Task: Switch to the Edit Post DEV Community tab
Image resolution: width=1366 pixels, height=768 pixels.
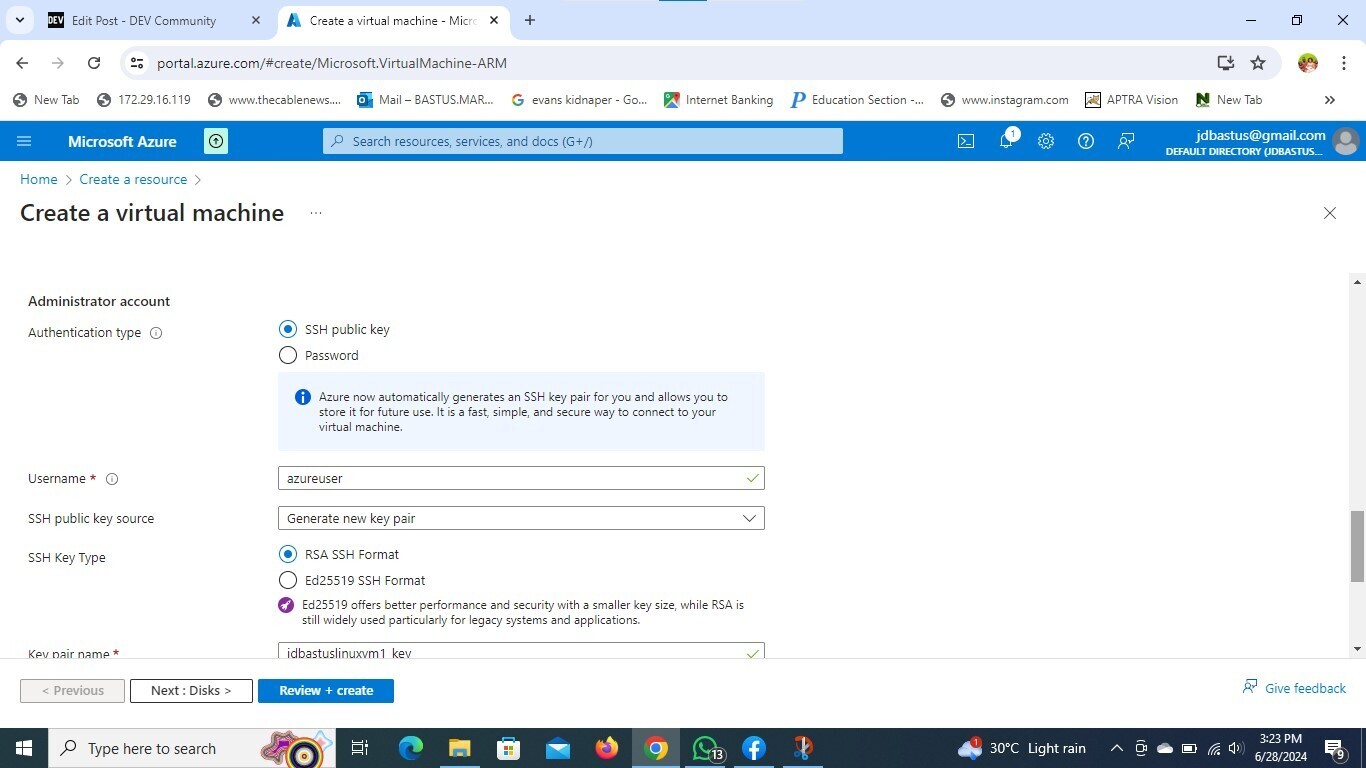Action: click(x=144, y=20)
